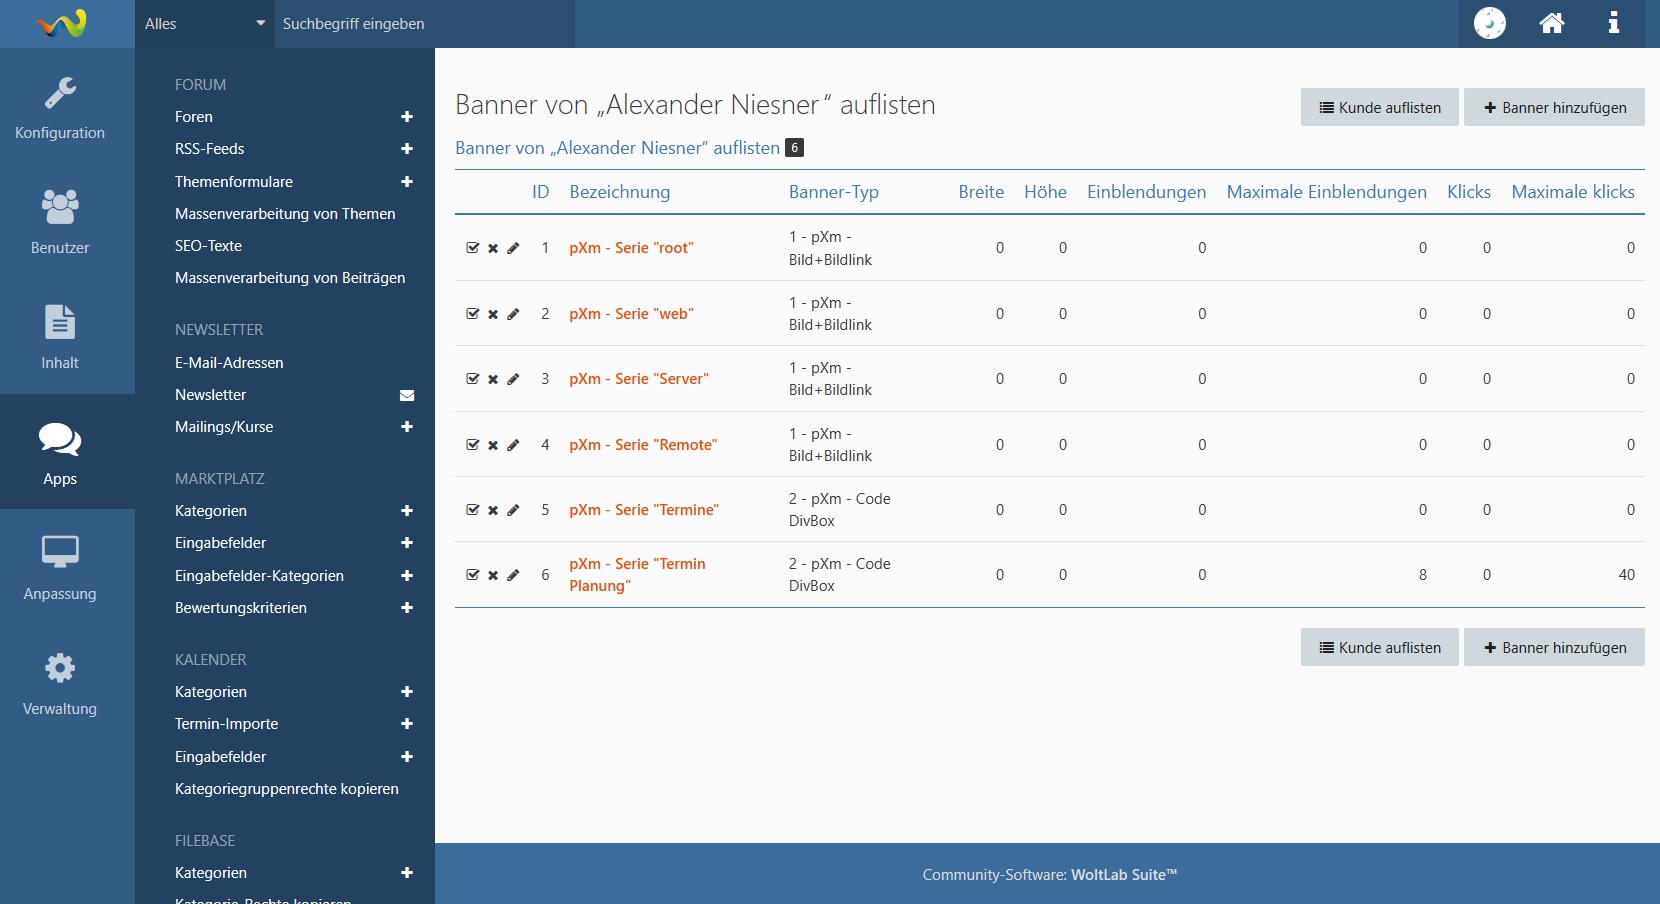
Task: Open the Konfiguration section in the sidebar
Action: click(x=60, y=108)
